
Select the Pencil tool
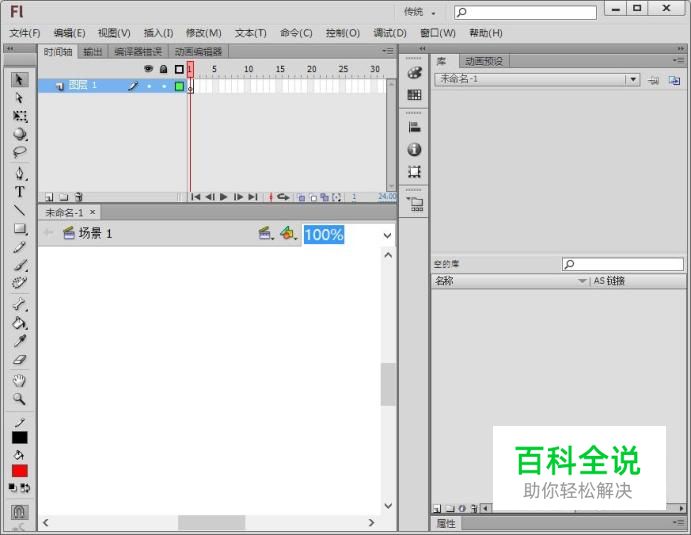tap(19, 247)
